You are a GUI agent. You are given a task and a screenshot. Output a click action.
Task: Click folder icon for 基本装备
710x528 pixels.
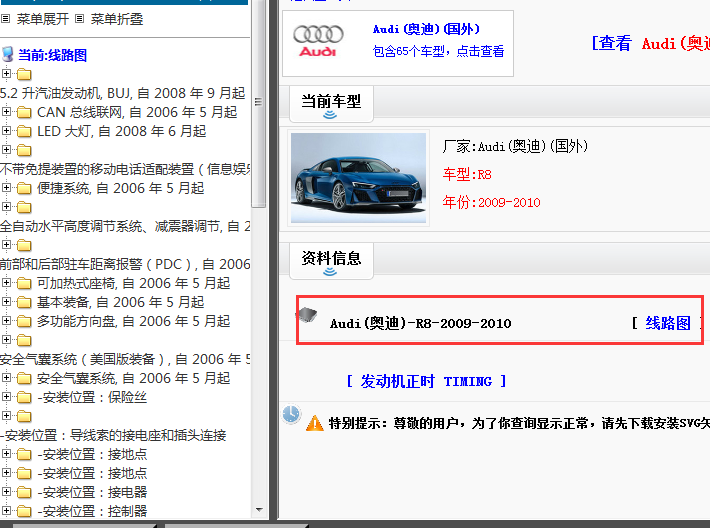pos(24,302)
